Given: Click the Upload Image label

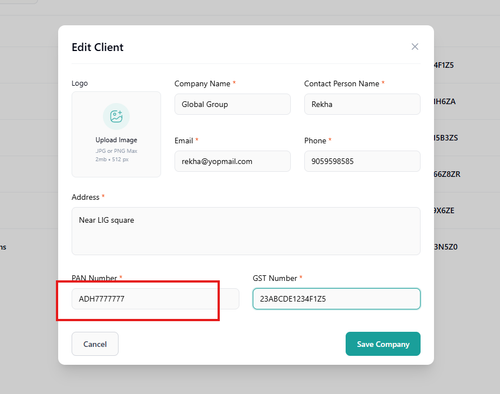Looking at the screenshot, I should (116, 140).
